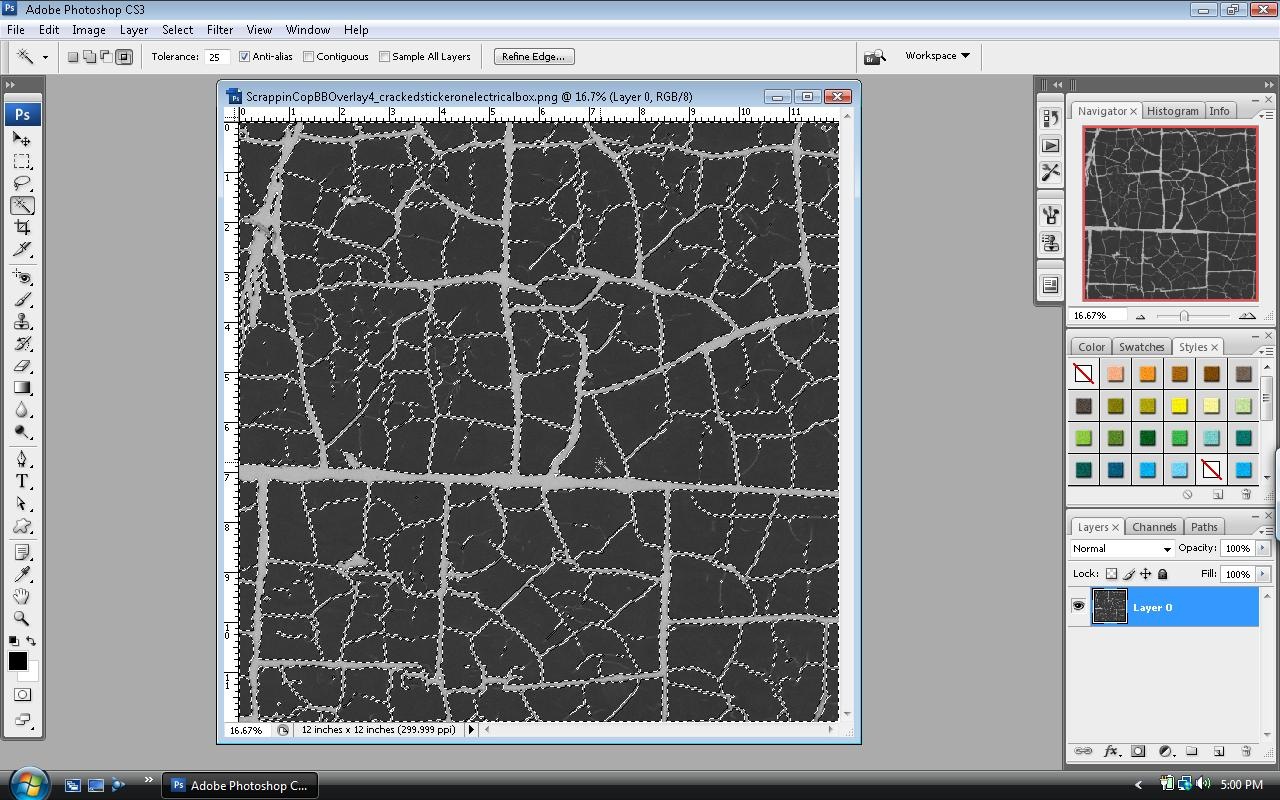Create a new layer in Layers panel

(1218, 751)
